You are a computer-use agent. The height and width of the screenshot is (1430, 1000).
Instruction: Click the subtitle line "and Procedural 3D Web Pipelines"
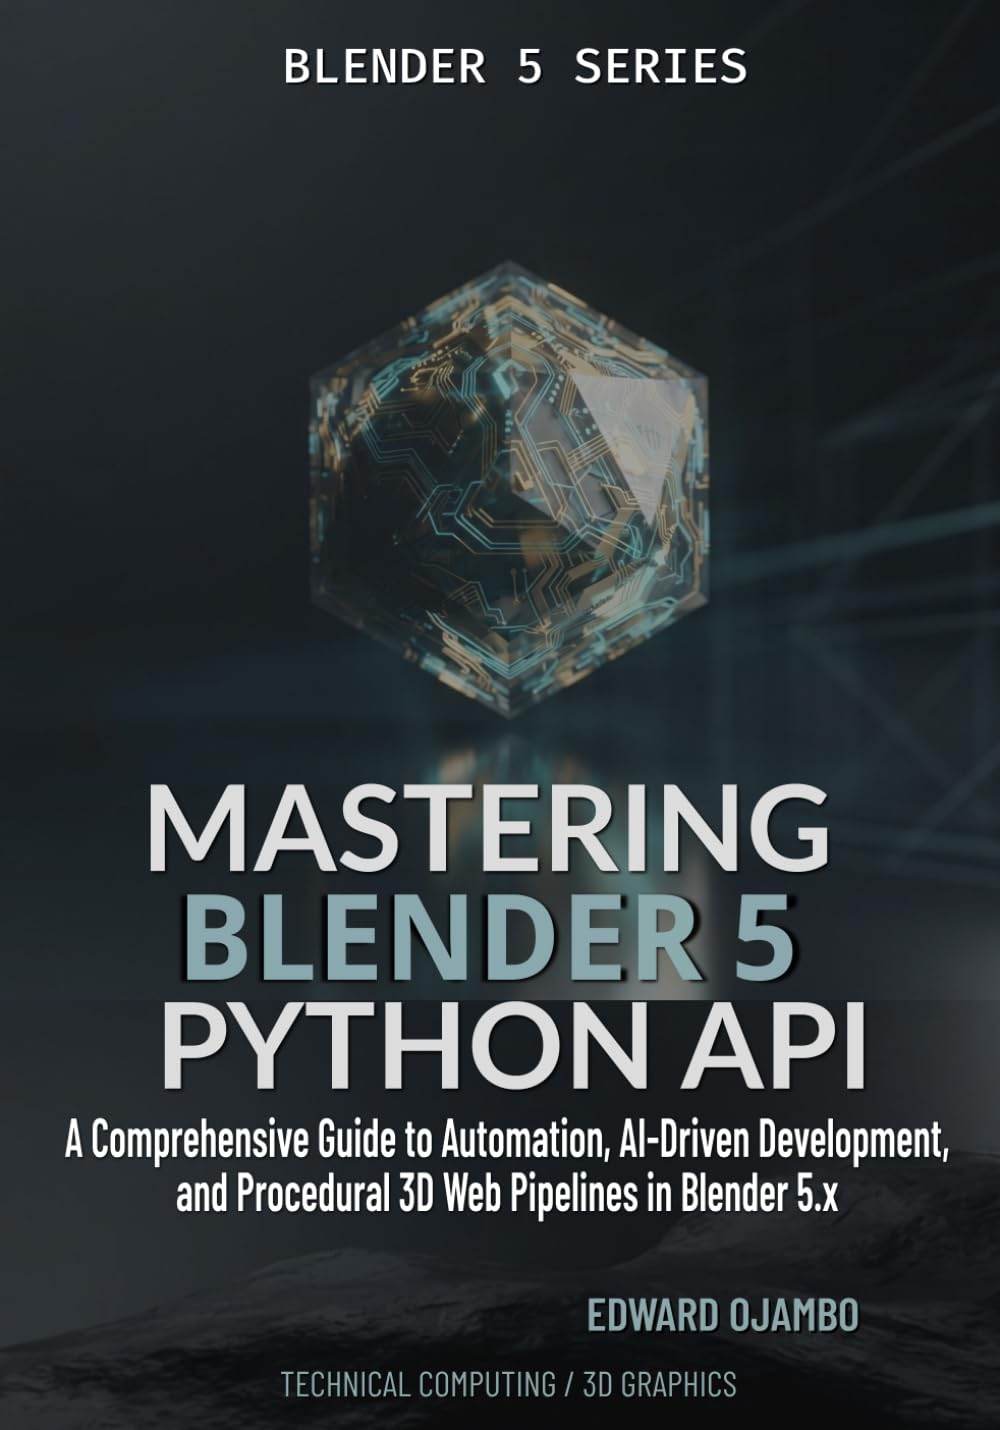pos(506,1195)
